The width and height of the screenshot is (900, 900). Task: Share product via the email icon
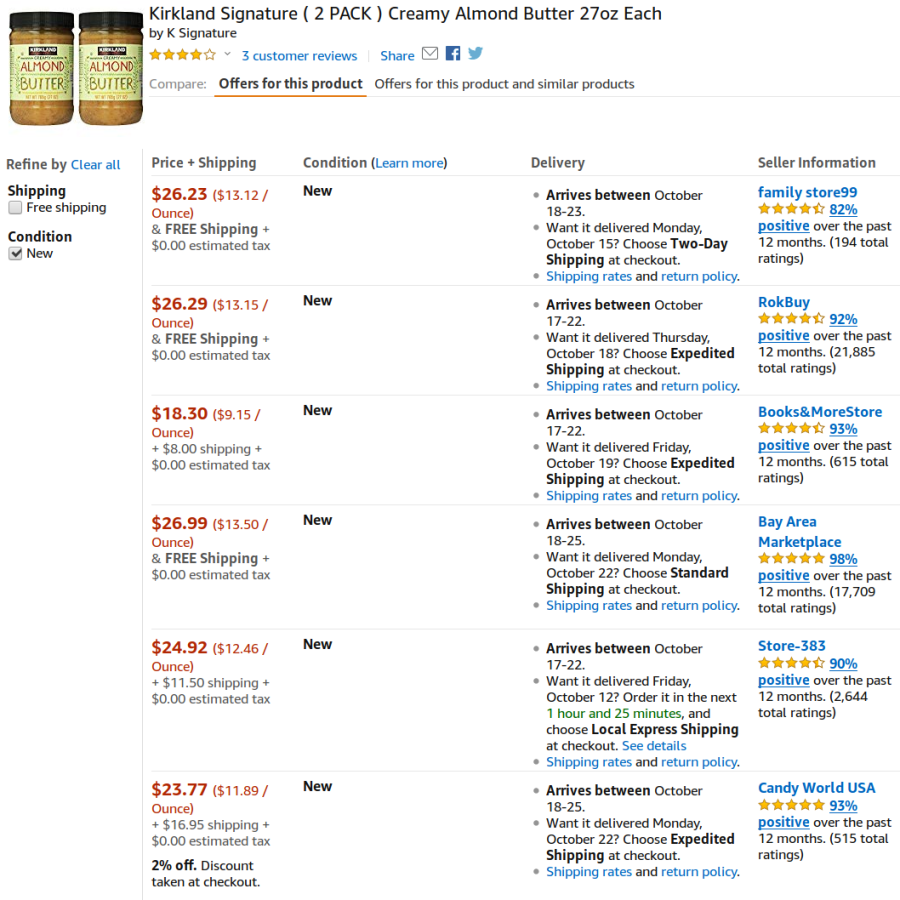click(x=429, y=54)
